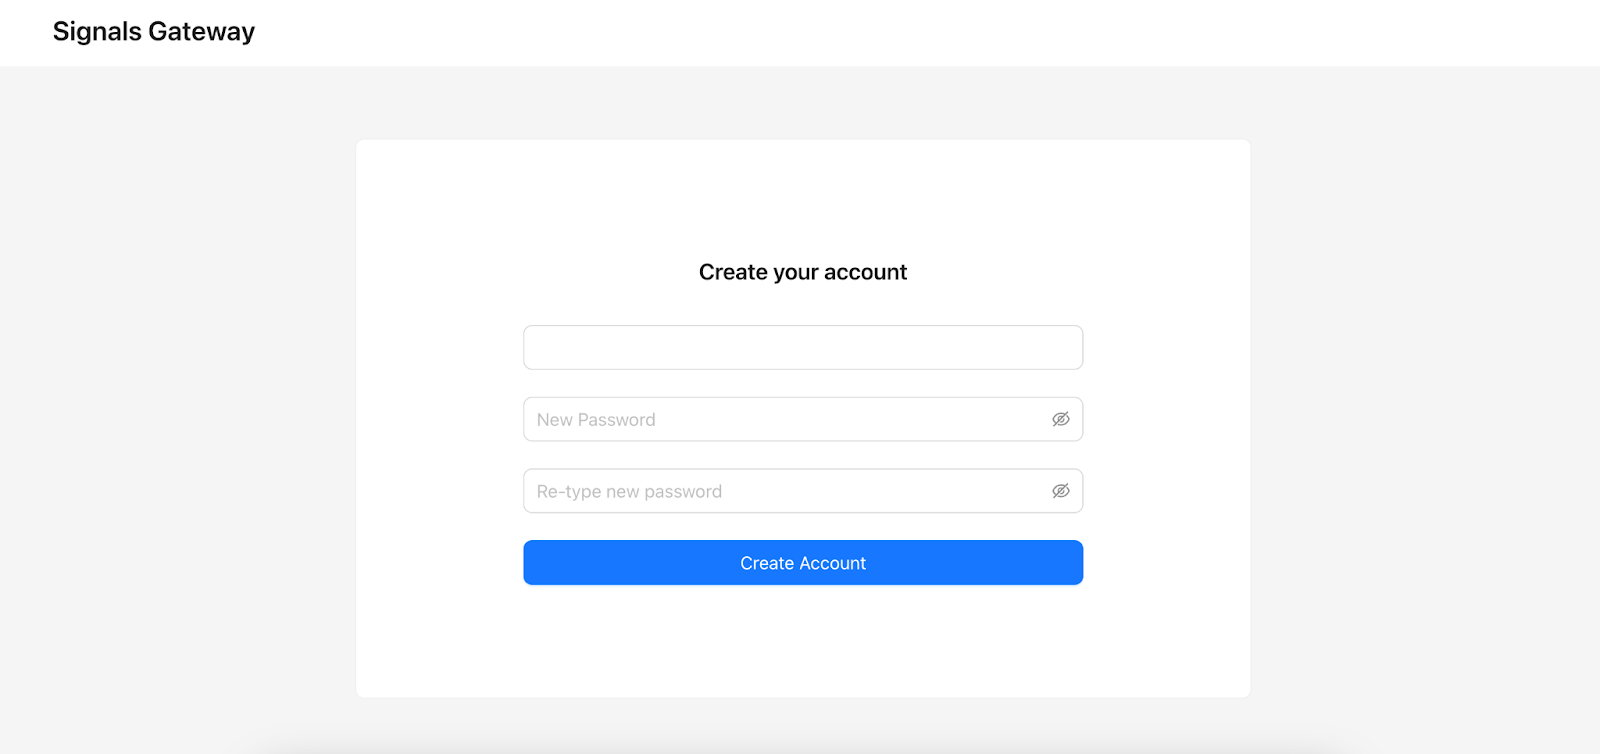The image size is (1600, 754).
Task: Focus the Re-type new password field
Action: point(803,491)
